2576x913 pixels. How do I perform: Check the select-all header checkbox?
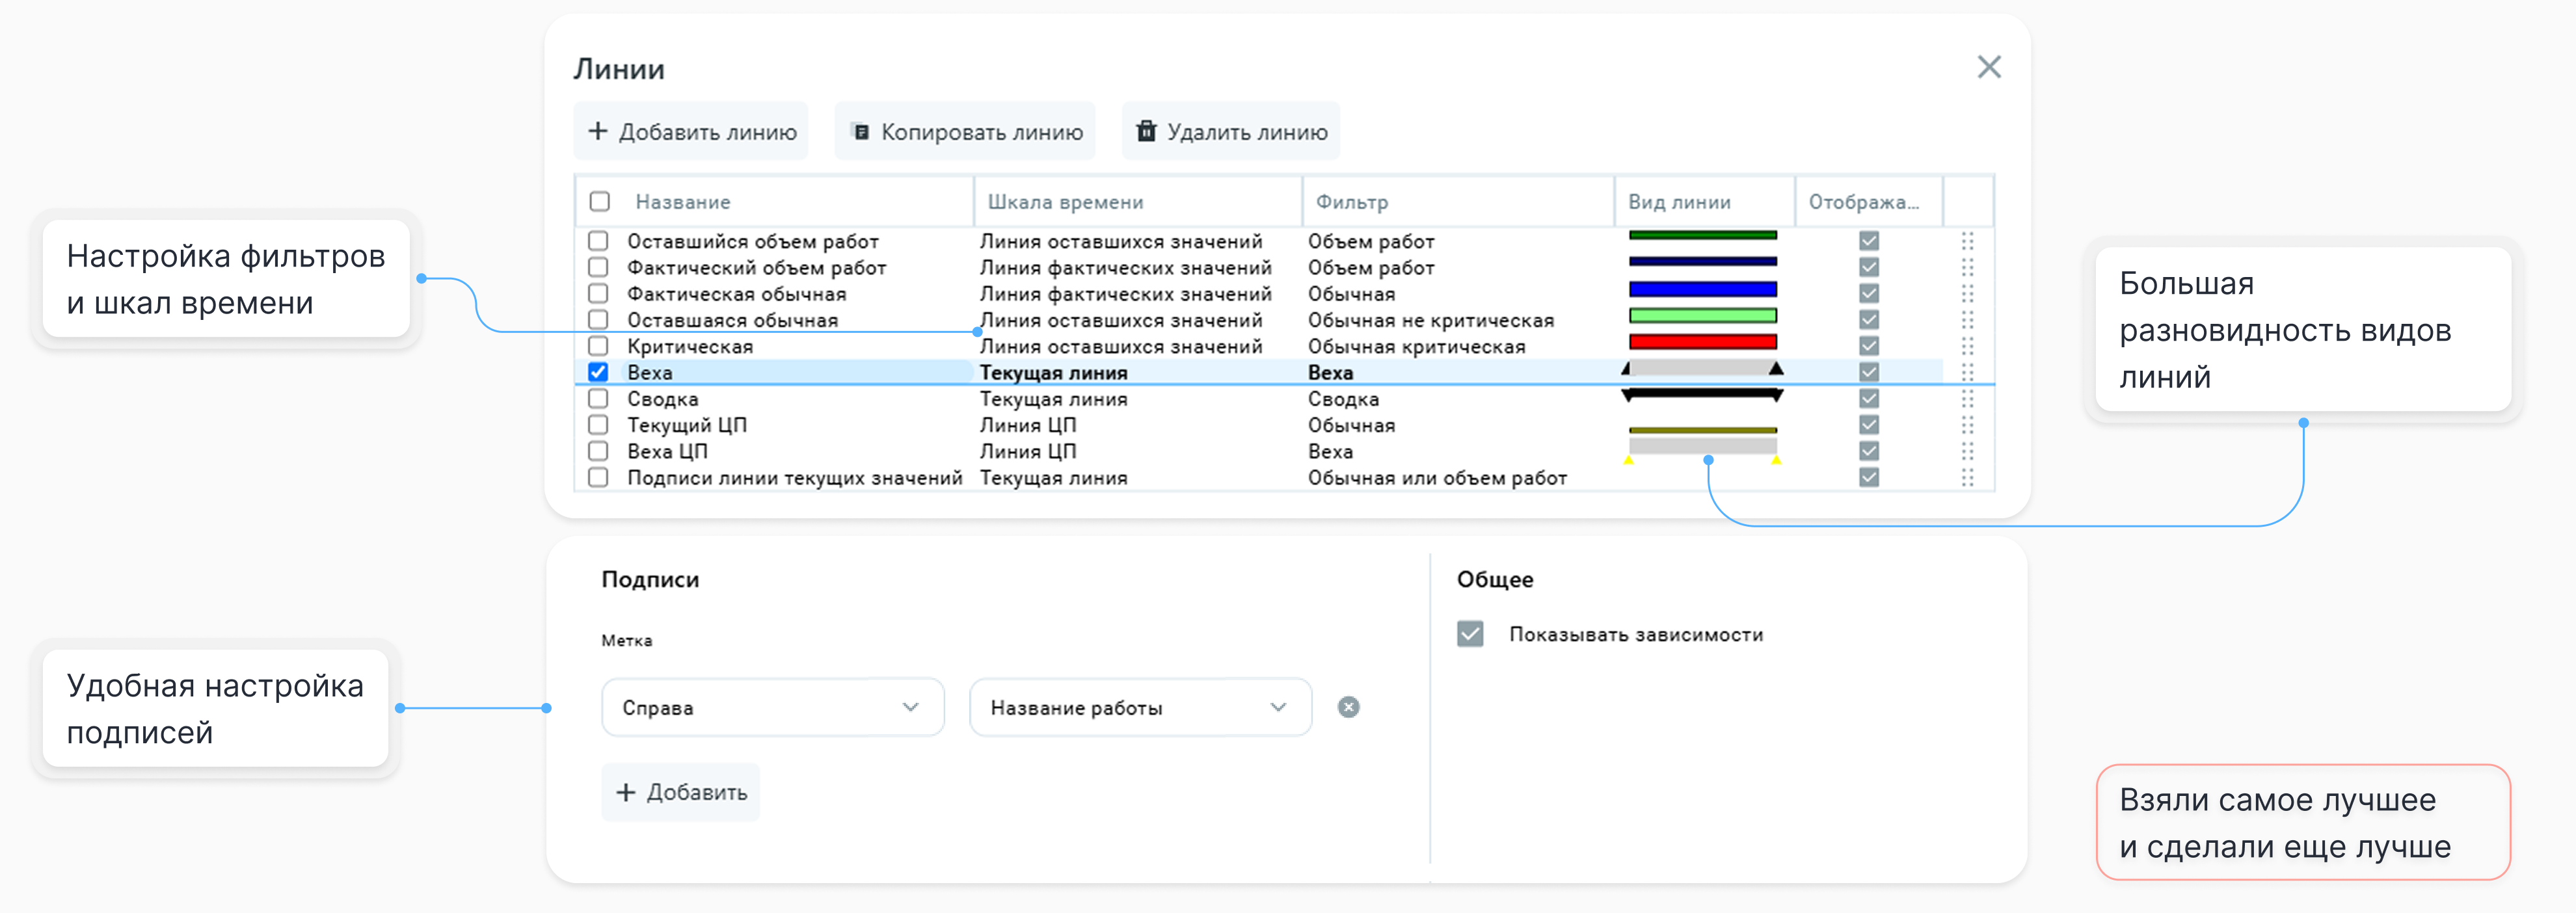[600, 201]
